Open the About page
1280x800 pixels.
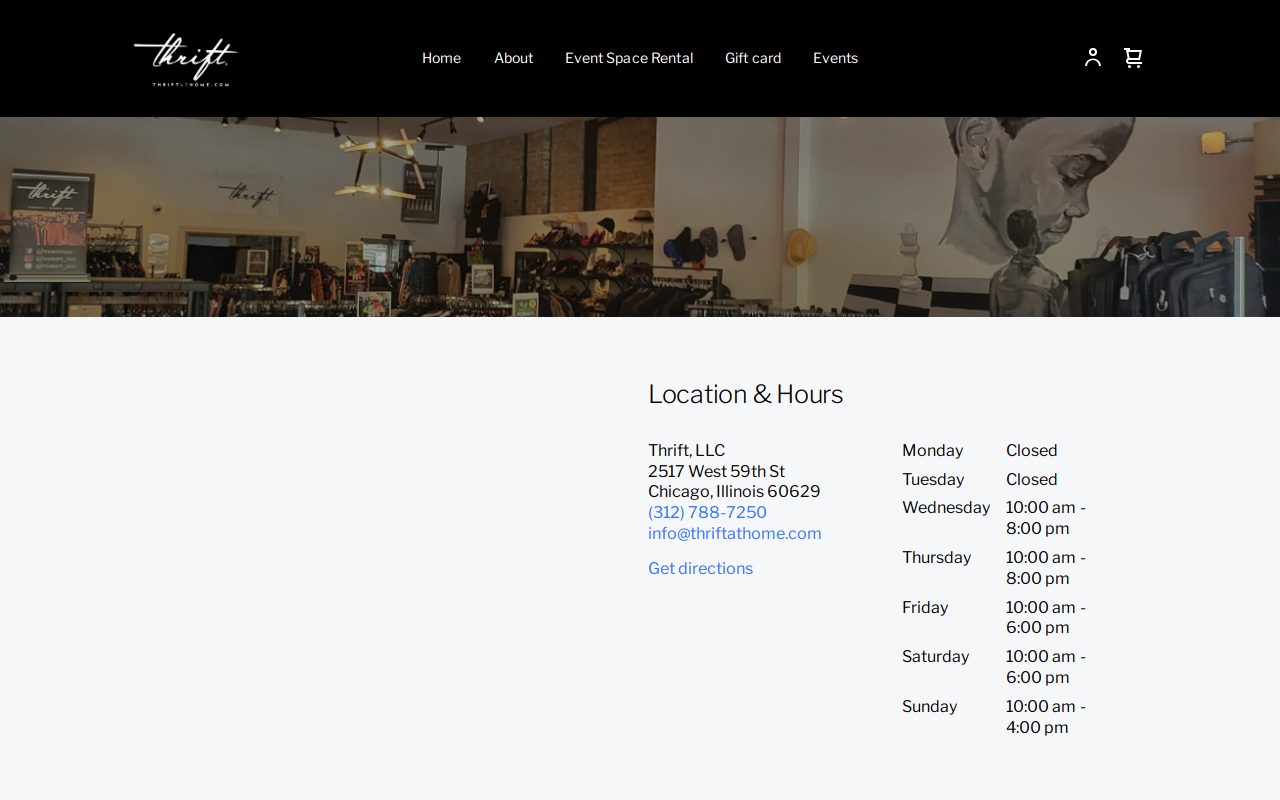tap(513, 58)
